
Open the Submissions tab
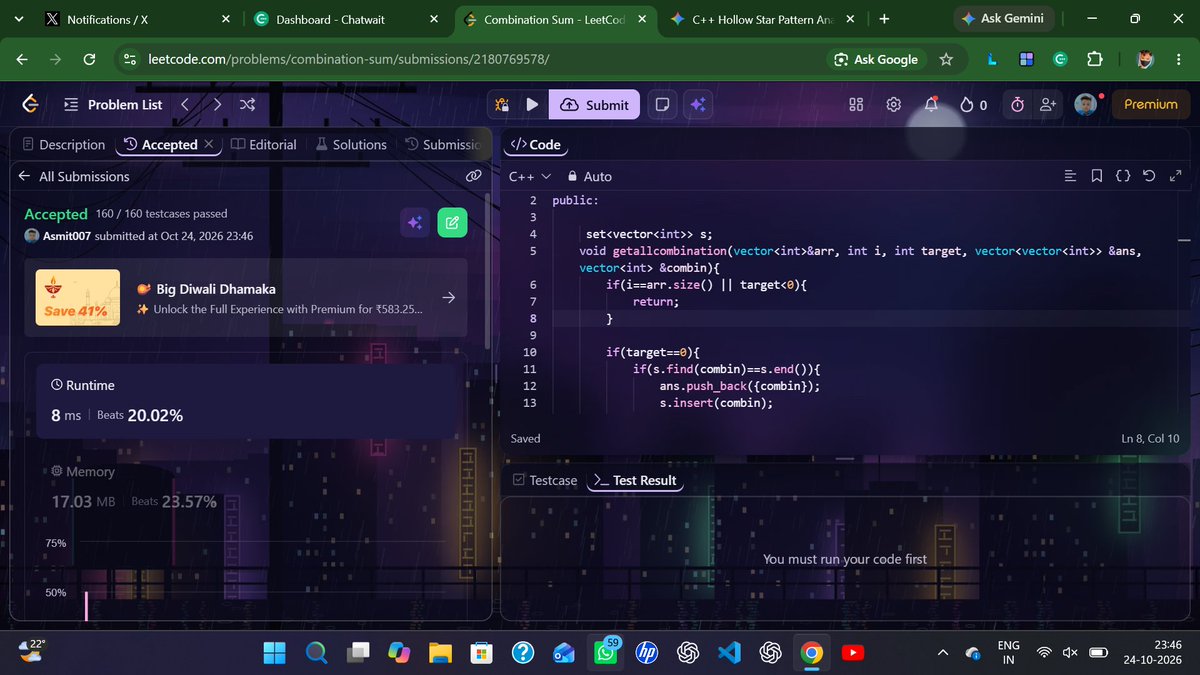445,144
